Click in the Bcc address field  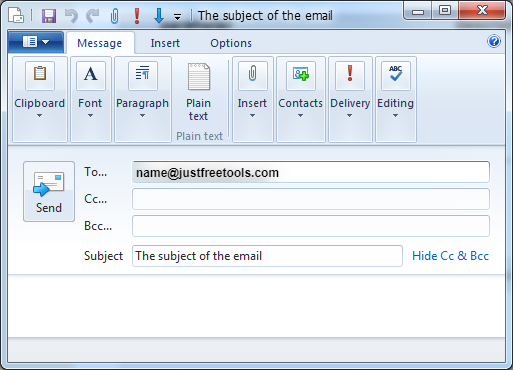click(311, 226)
